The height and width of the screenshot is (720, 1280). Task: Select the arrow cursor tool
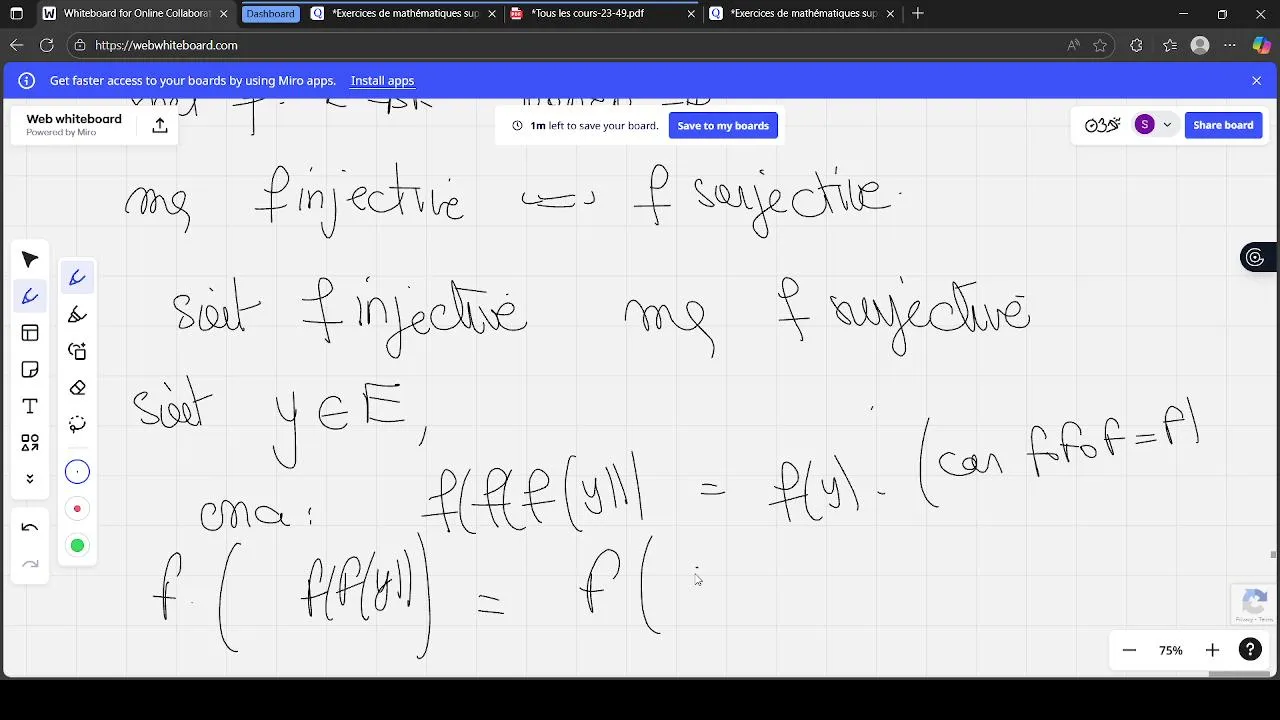click(30, 260)
